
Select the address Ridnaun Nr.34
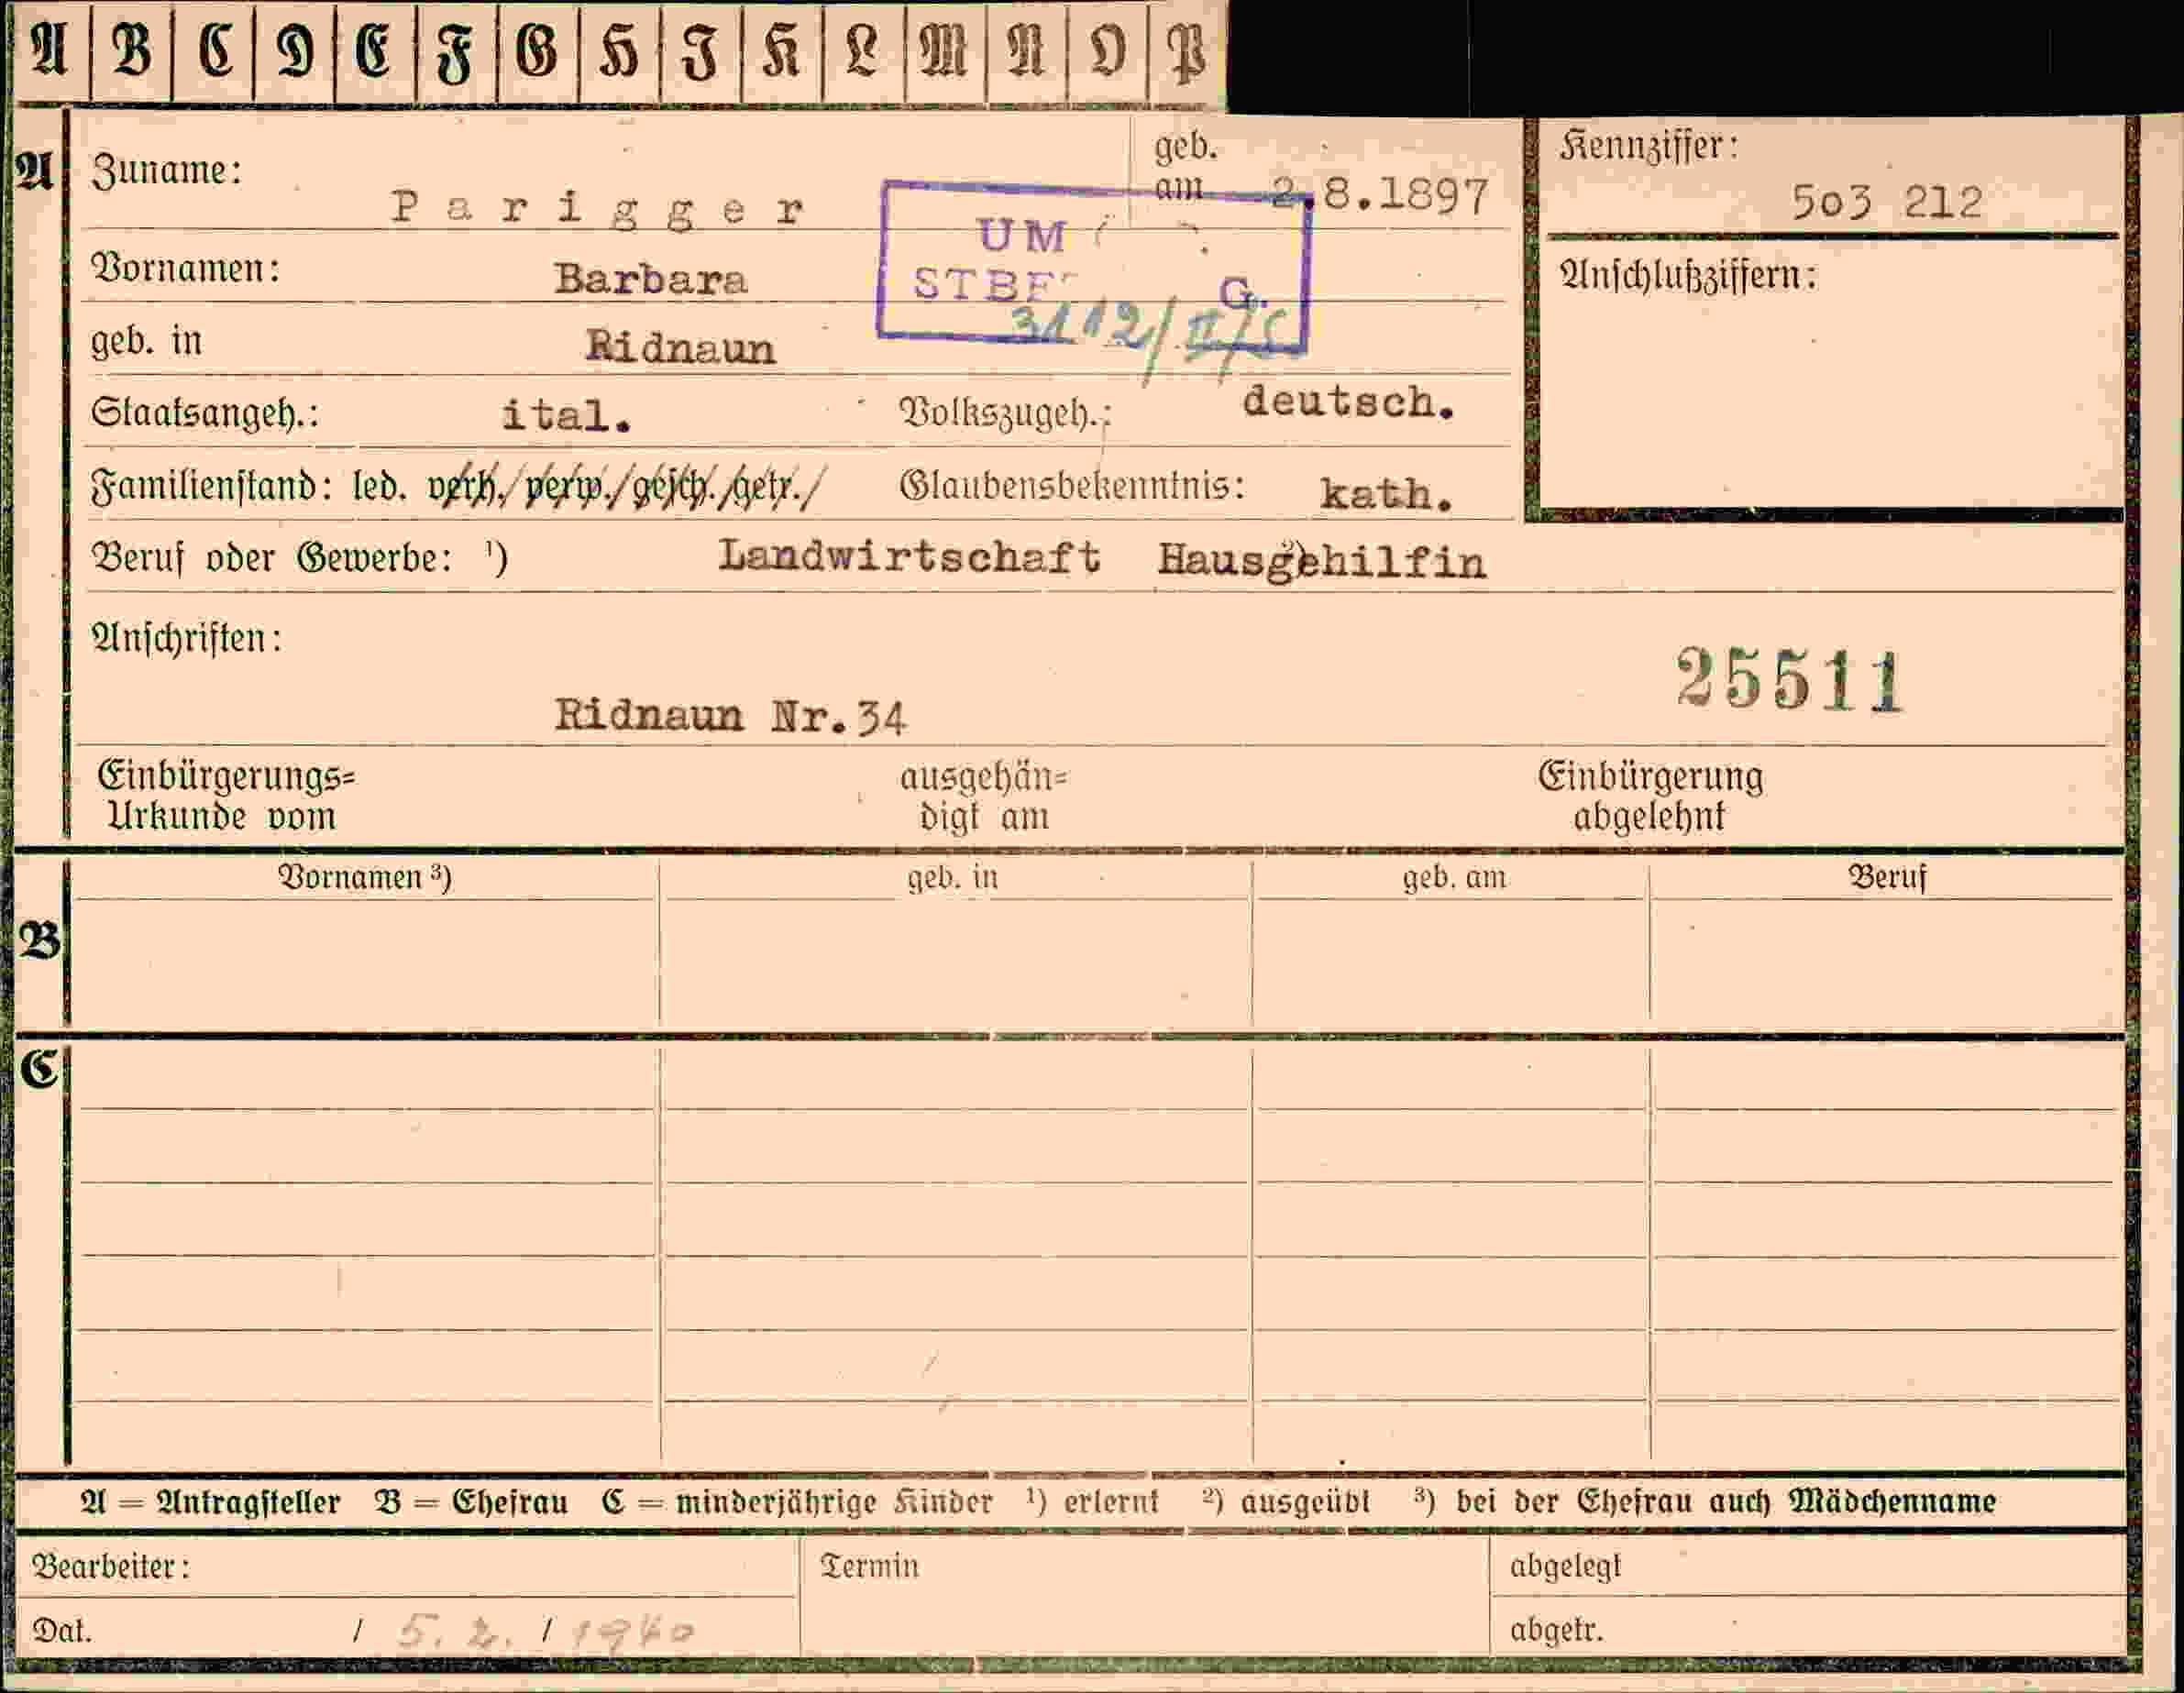[x=731, y=716]
